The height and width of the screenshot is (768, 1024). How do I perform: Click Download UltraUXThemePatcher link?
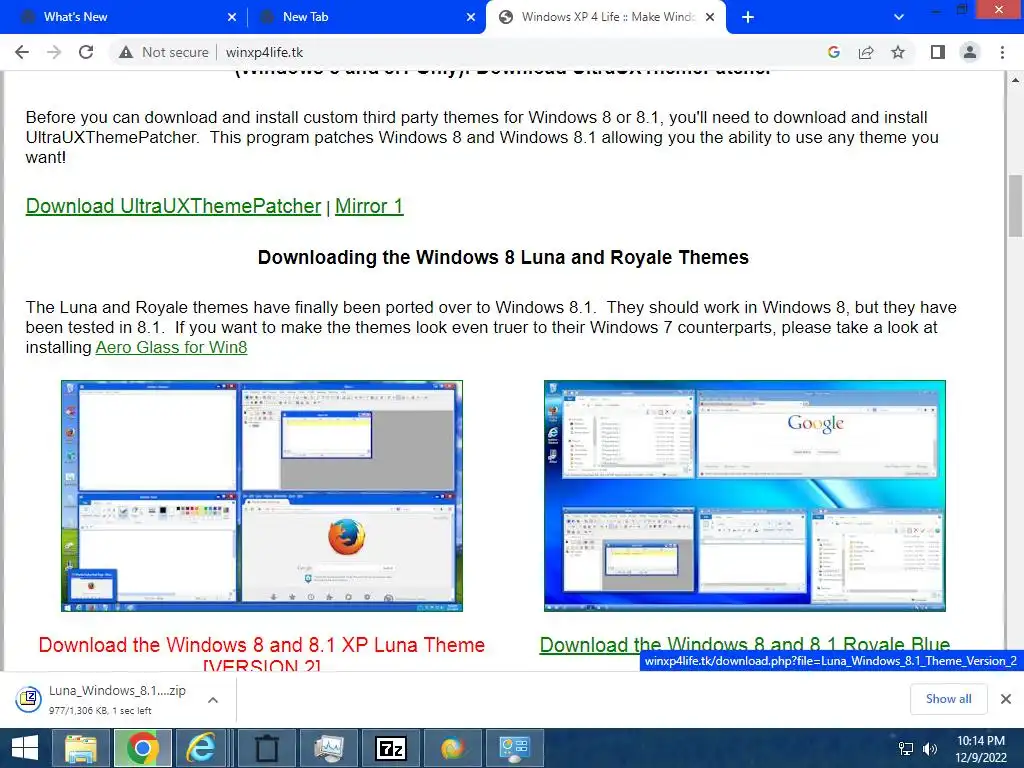(x=173, y=206)
